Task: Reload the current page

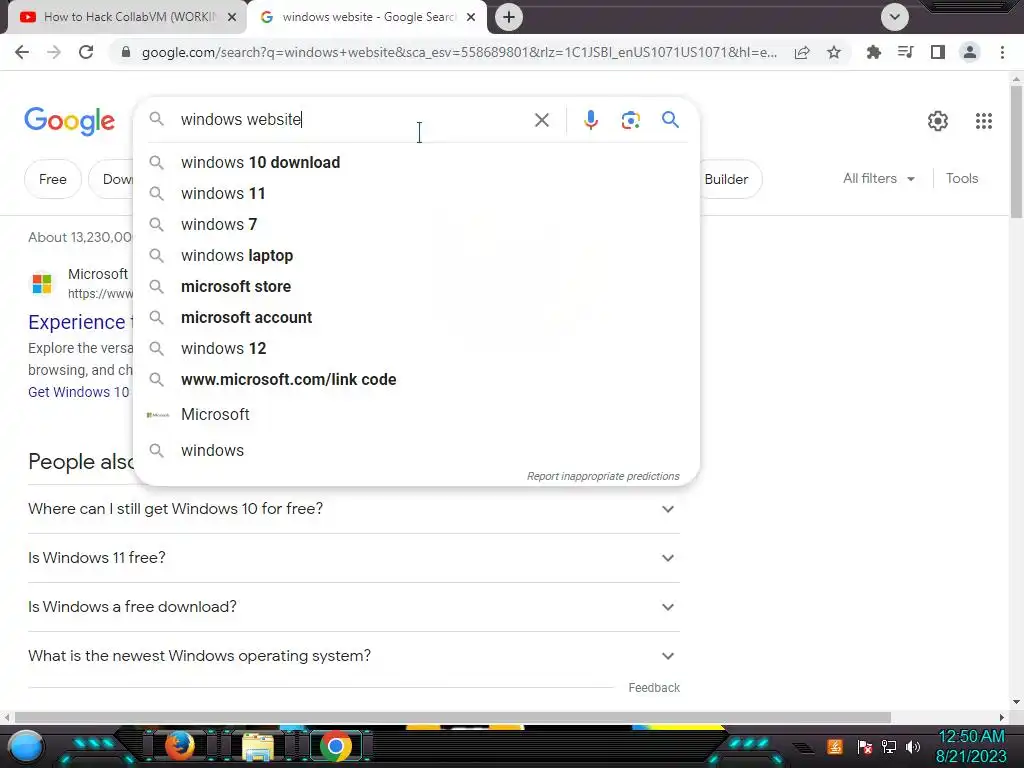Action: 86,52
